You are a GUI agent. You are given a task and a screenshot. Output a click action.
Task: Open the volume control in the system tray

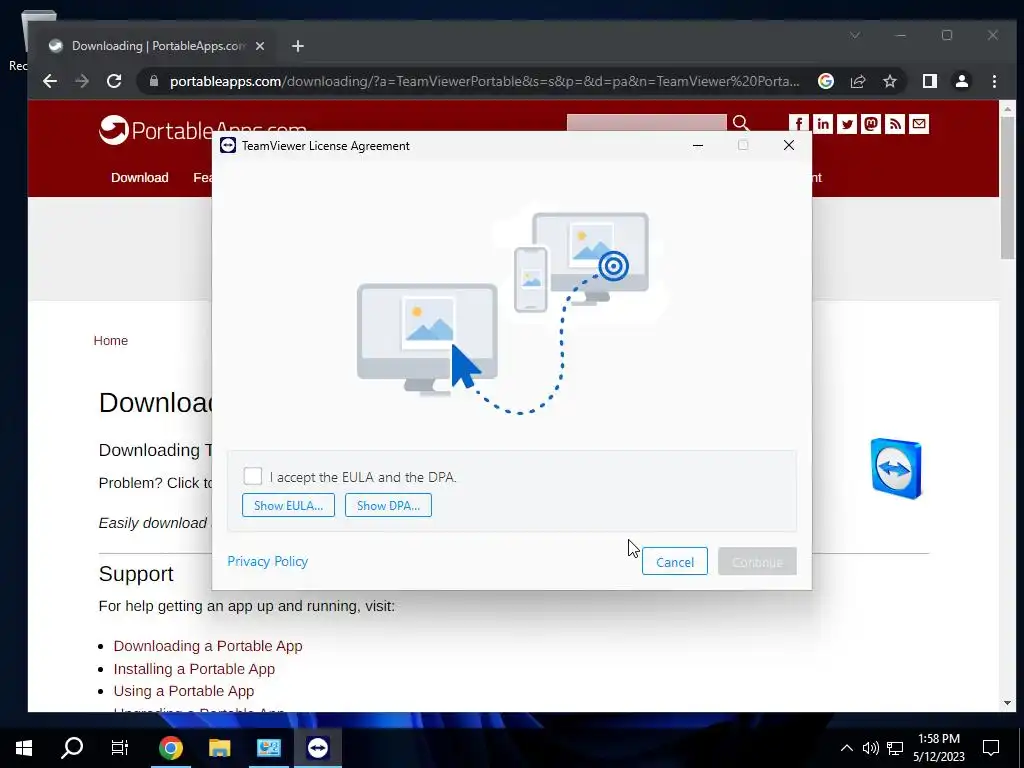[x=870, y=748]
